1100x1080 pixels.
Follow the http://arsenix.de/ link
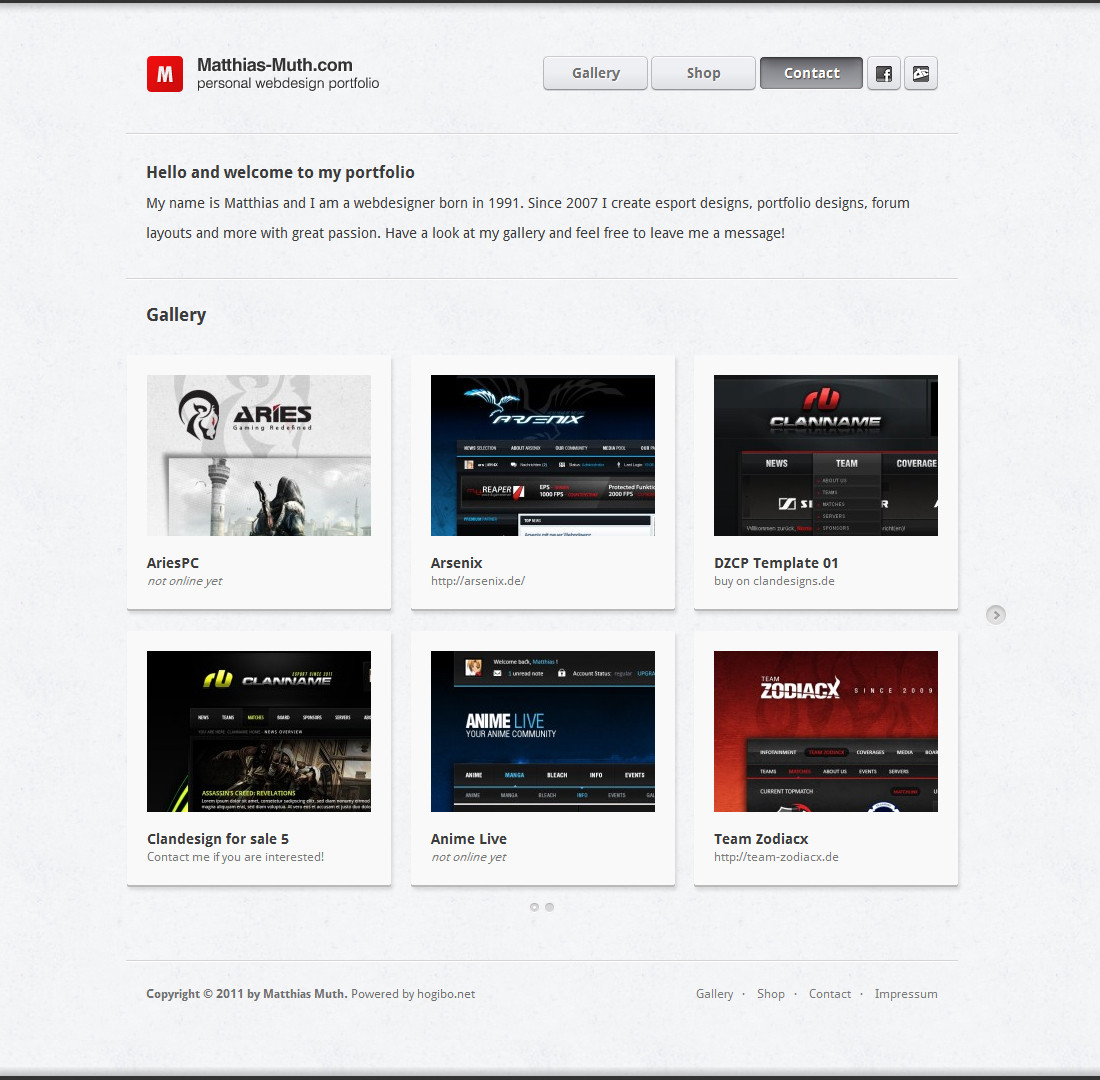click(478, 581)
